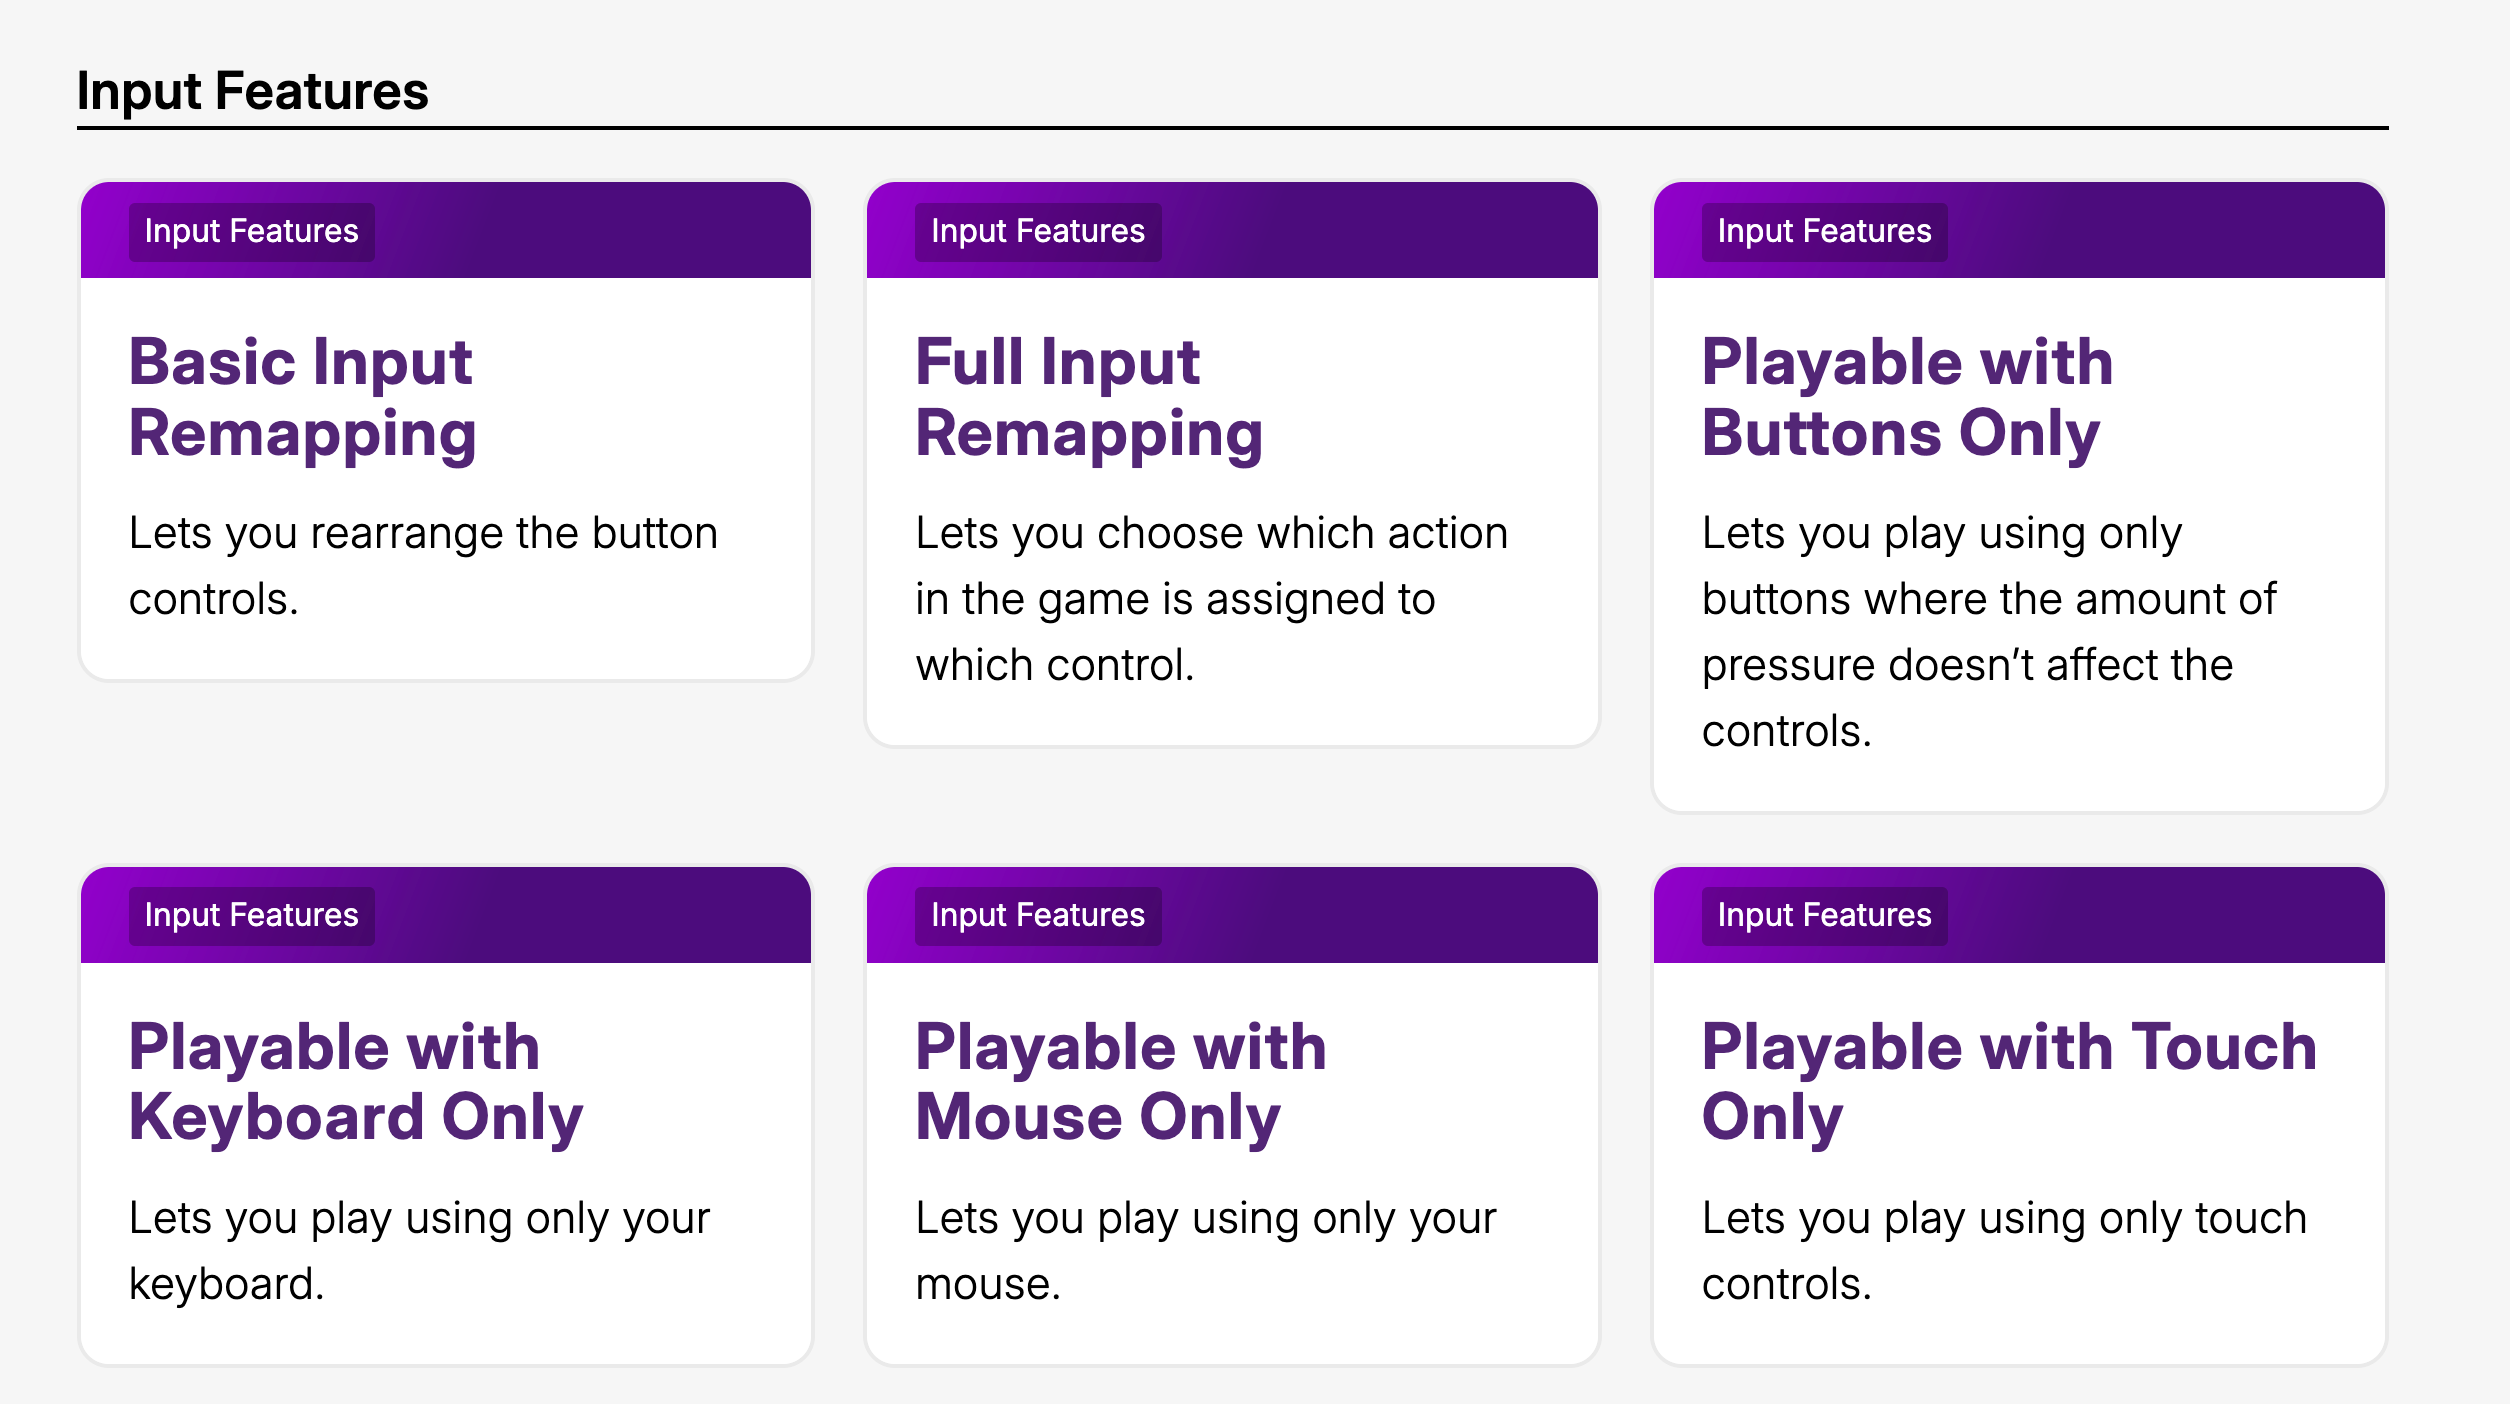Image resolution: width=2510 pixels, height=1404 pixels.
Task: Click Input Features tag on Touch Only card
Action: pos(1823,916)
